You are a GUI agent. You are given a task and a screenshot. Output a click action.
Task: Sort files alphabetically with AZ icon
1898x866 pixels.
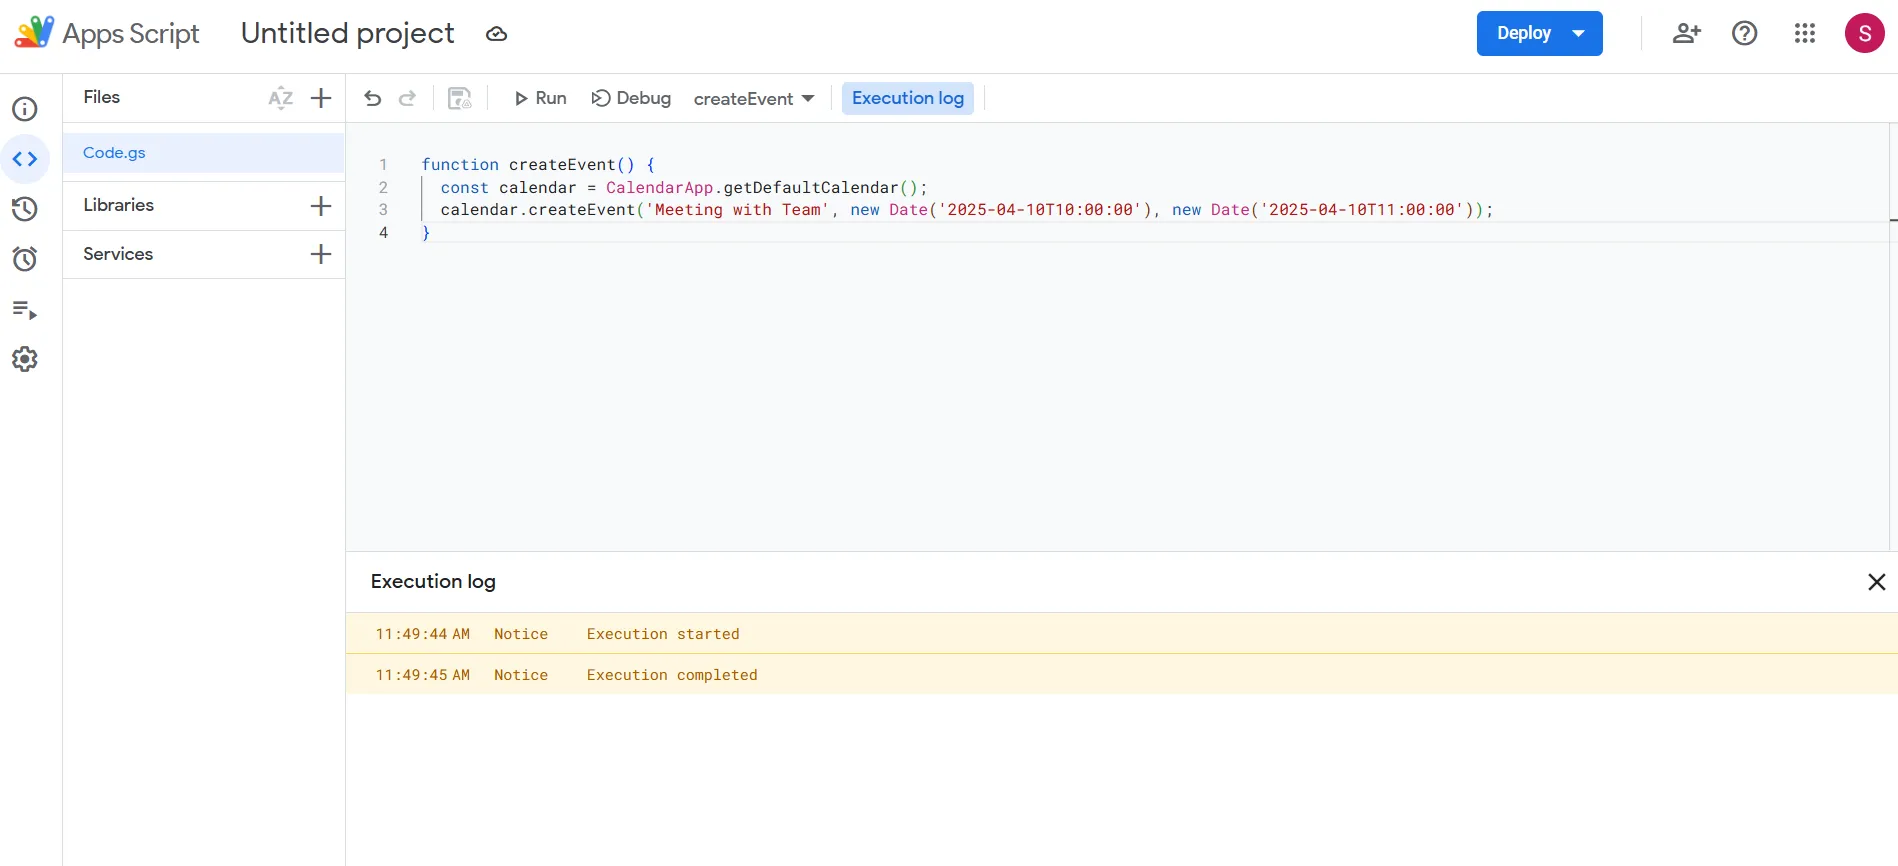(281, 98)
